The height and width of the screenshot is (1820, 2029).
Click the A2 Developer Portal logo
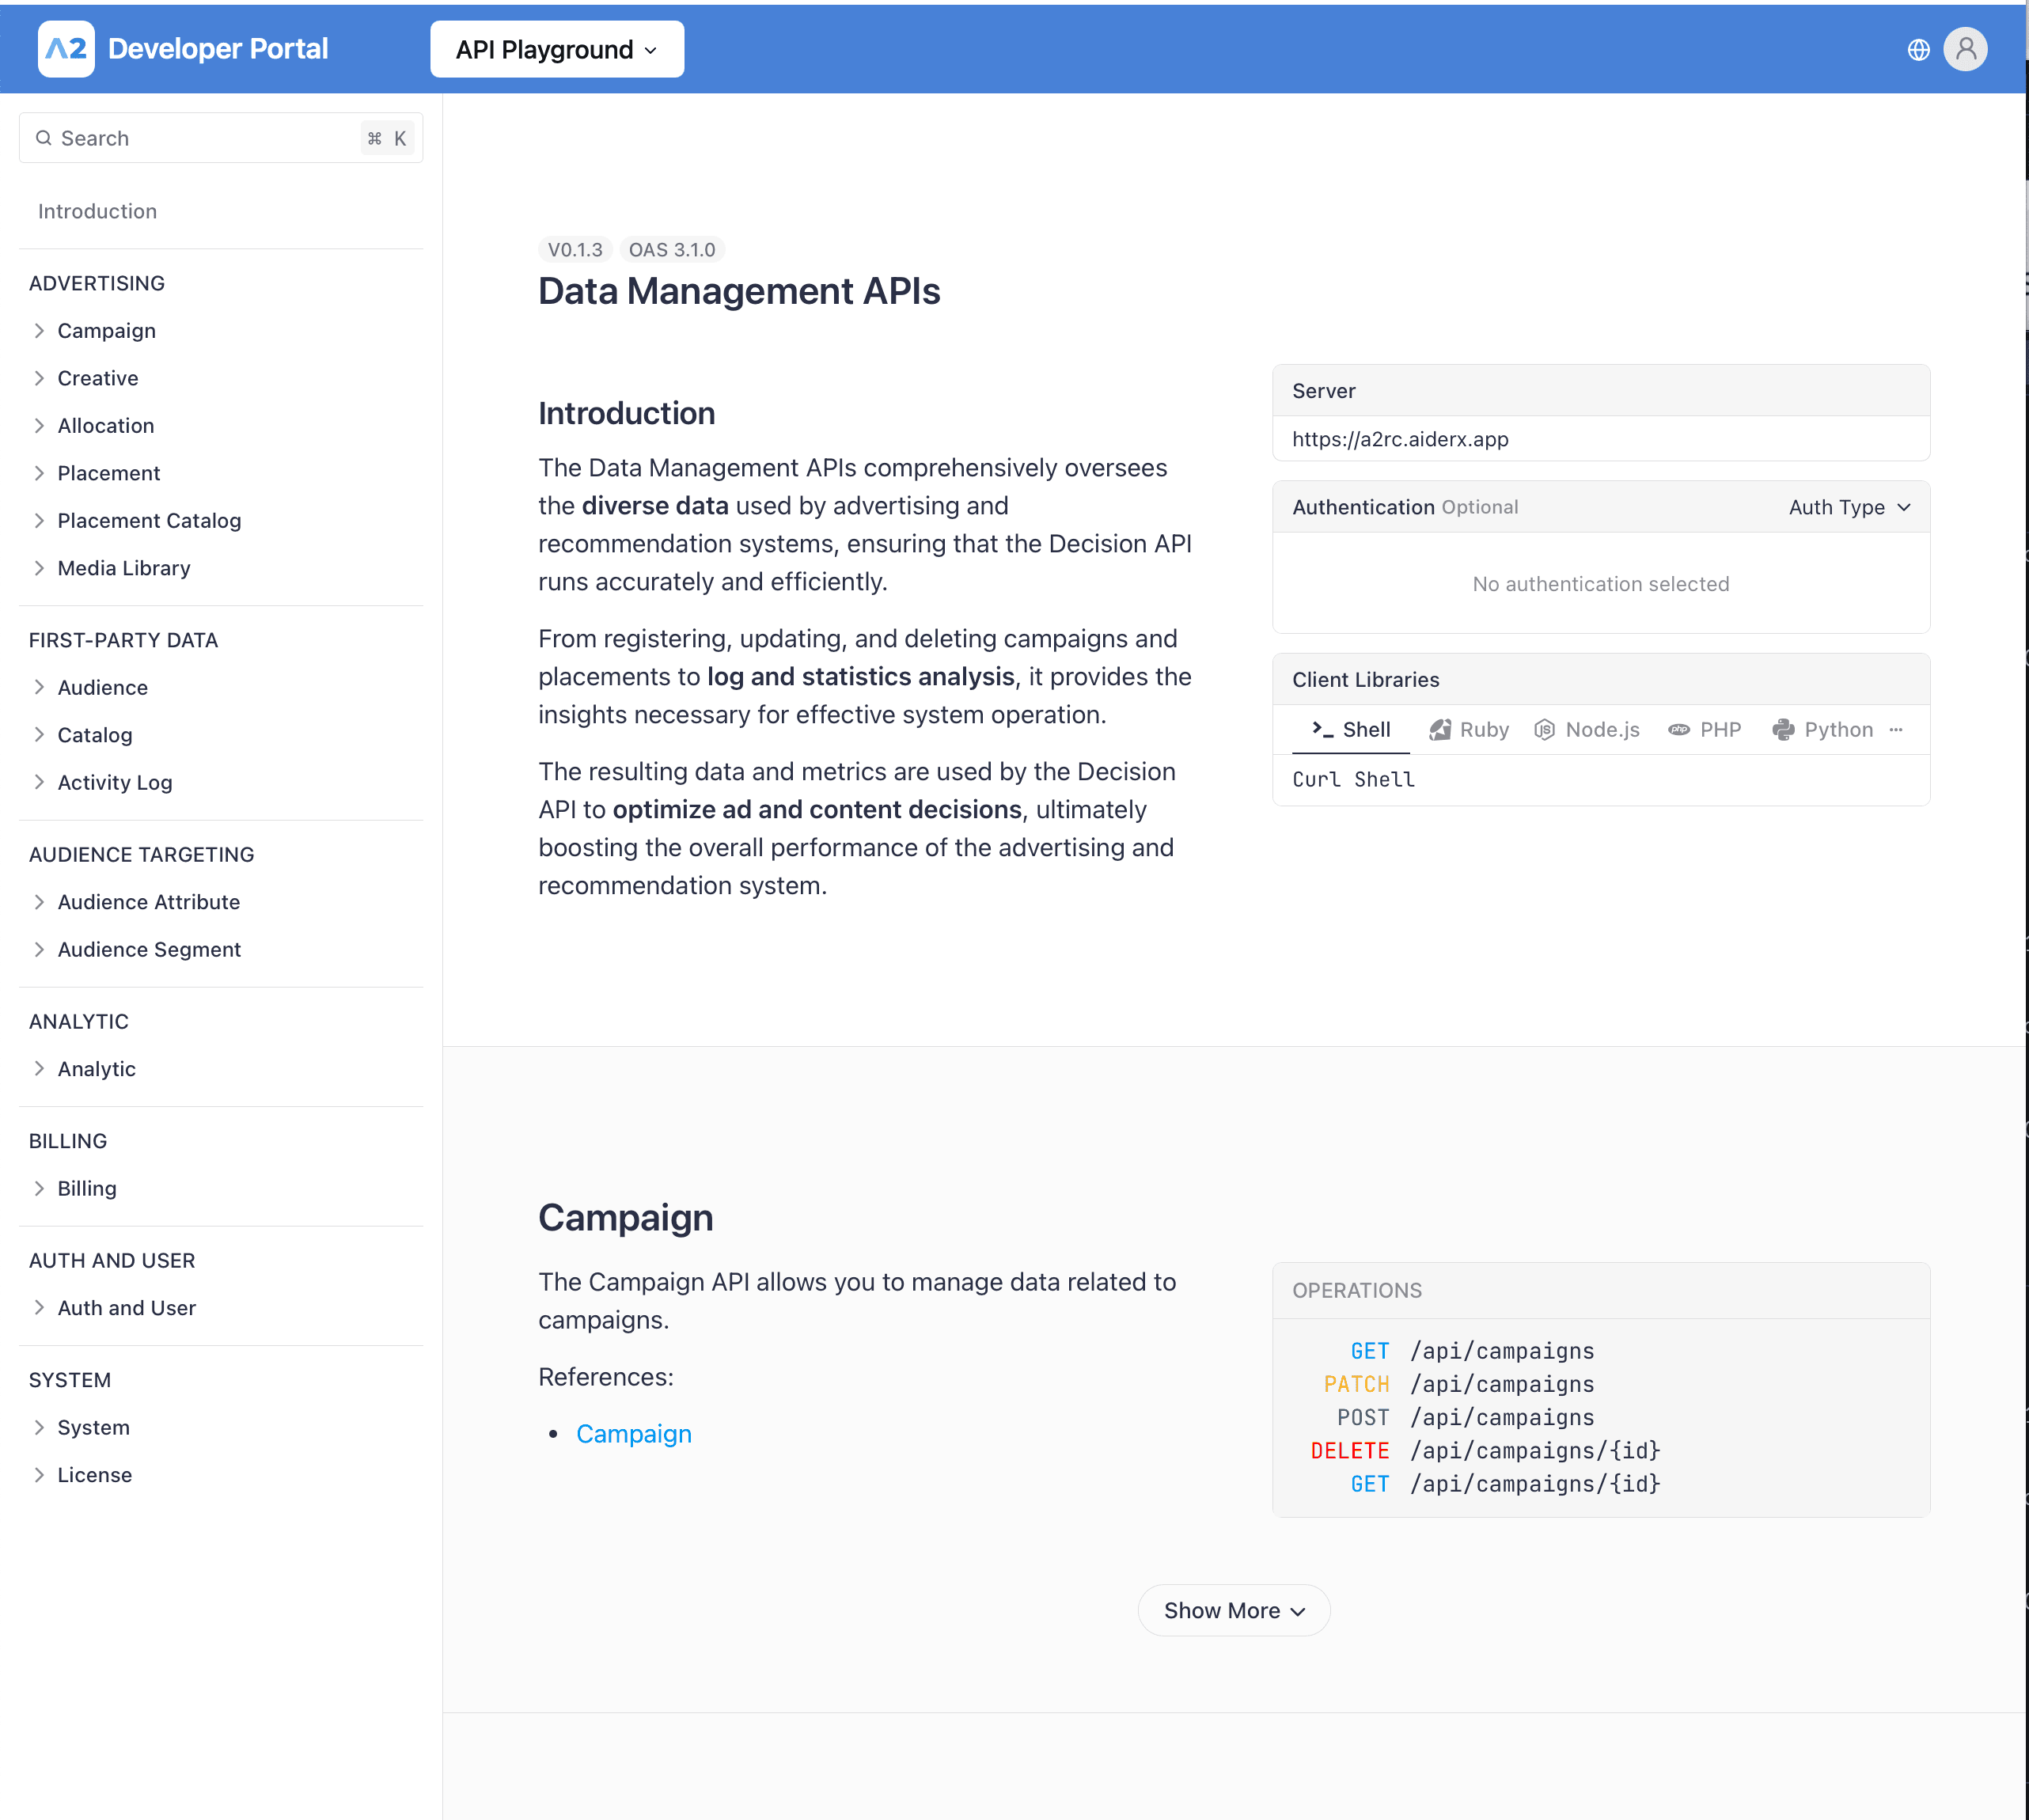click(66, 49)
